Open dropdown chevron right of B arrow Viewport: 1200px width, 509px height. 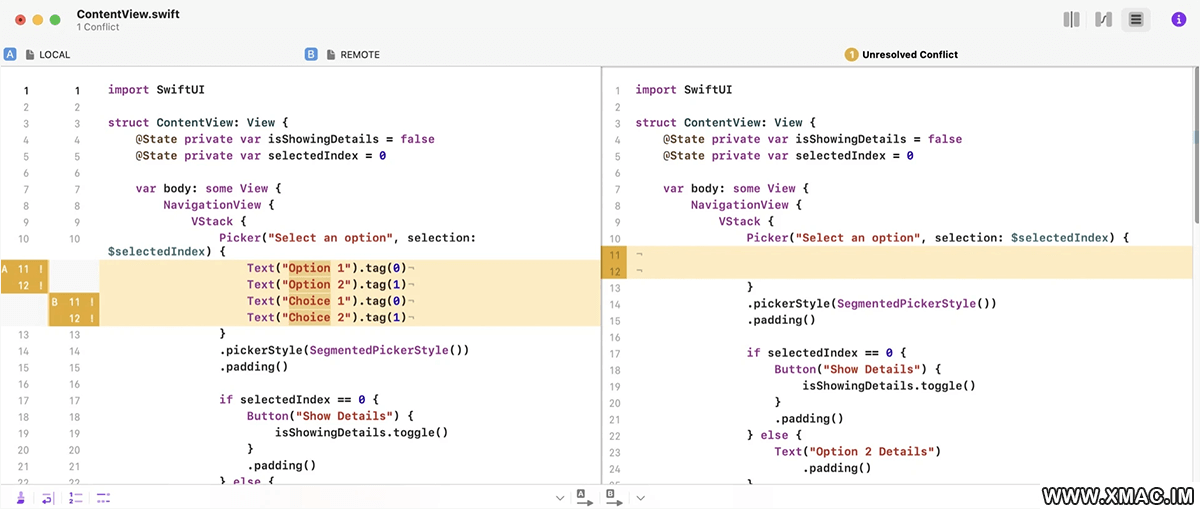640,498
